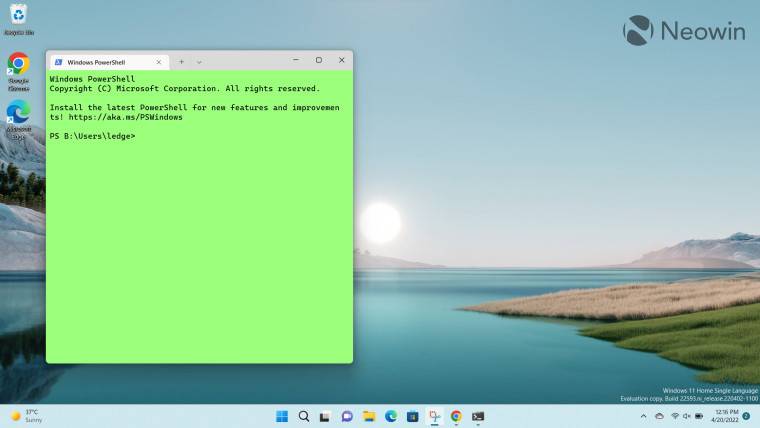Close the Windows PowerShell tab
Image resolution: width=760 pixels, height=428 pixels.
(158, 62)
